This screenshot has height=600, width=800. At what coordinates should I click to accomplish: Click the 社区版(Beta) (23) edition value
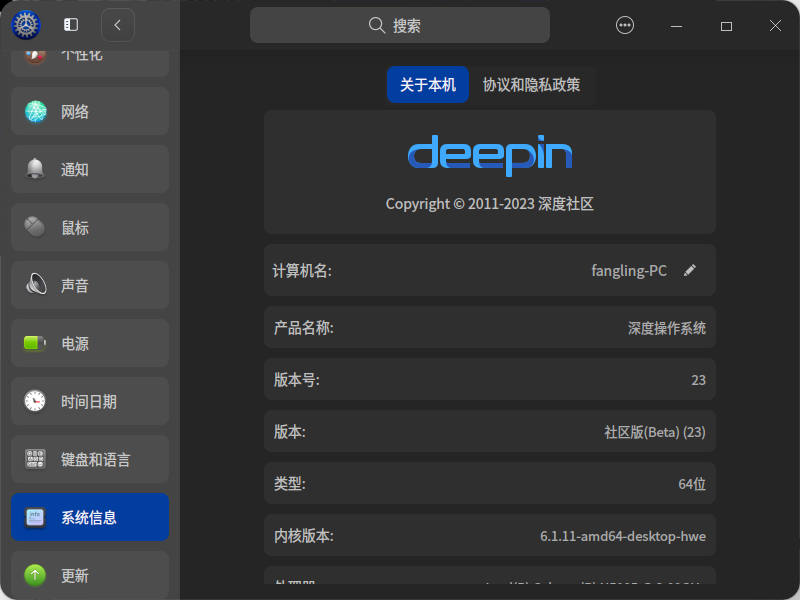point(655,432)
